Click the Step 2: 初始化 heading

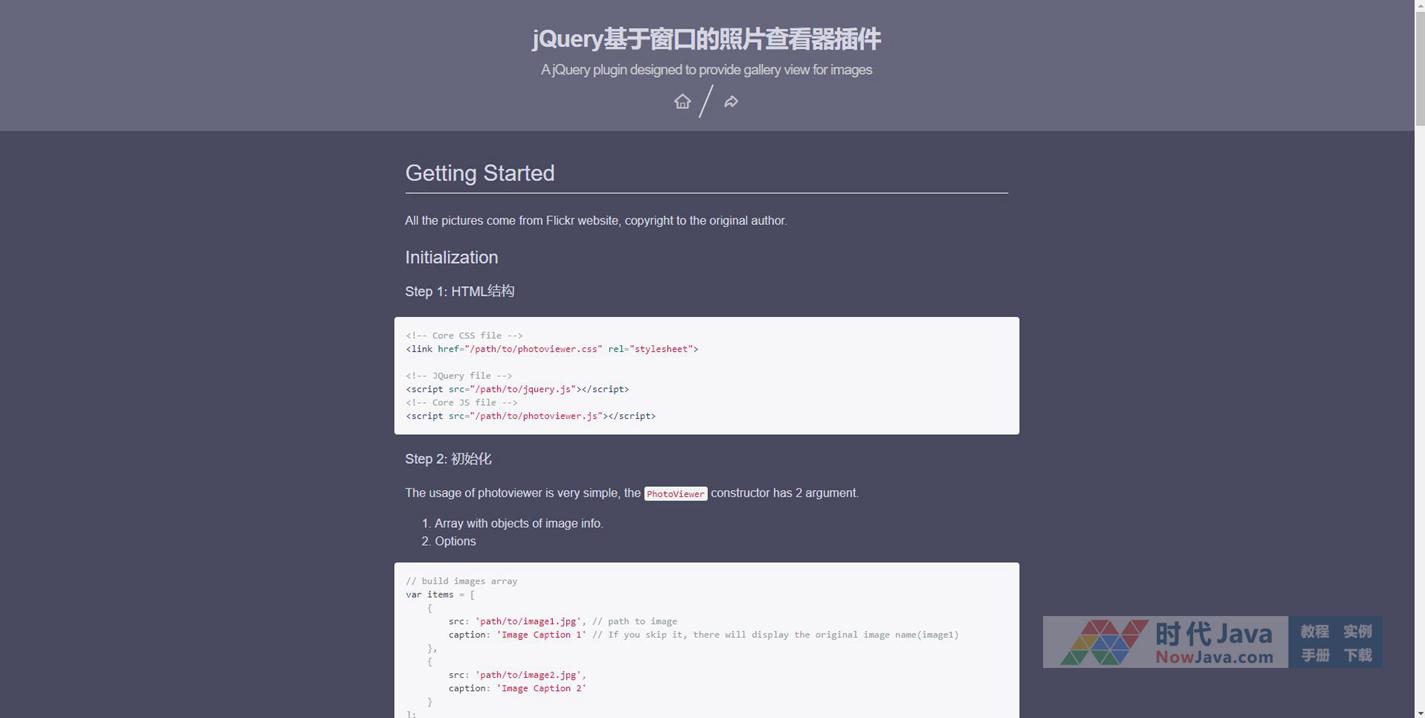(x=448, y=459)
